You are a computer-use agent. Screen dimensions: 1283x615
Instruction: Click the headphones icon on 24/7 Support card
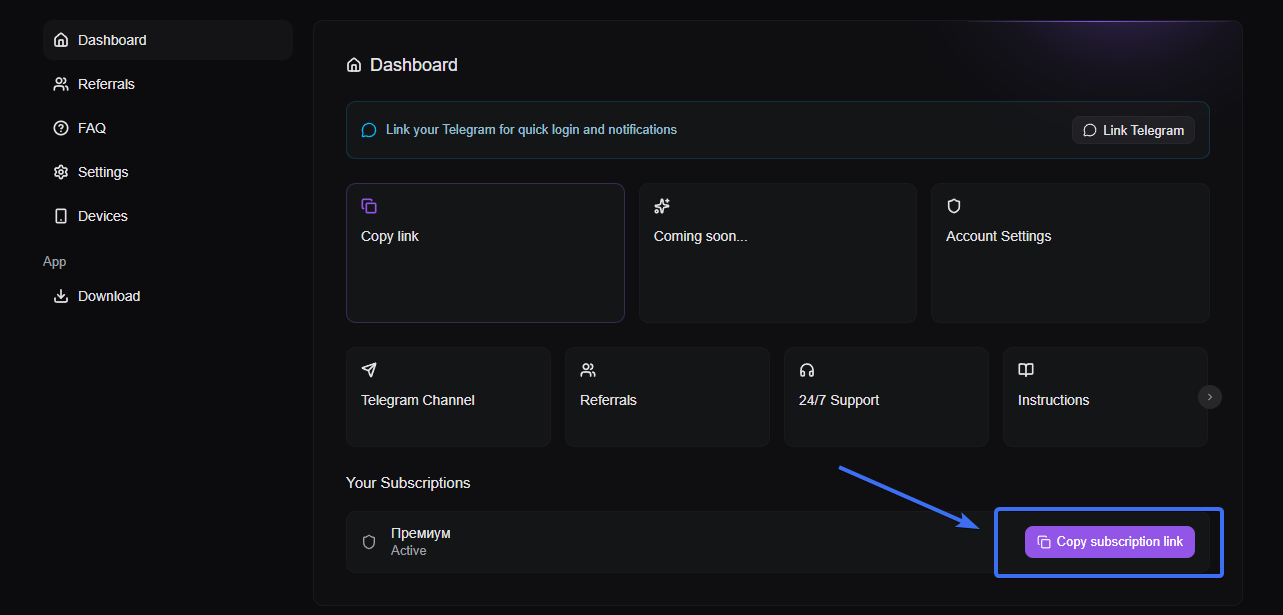807,370
